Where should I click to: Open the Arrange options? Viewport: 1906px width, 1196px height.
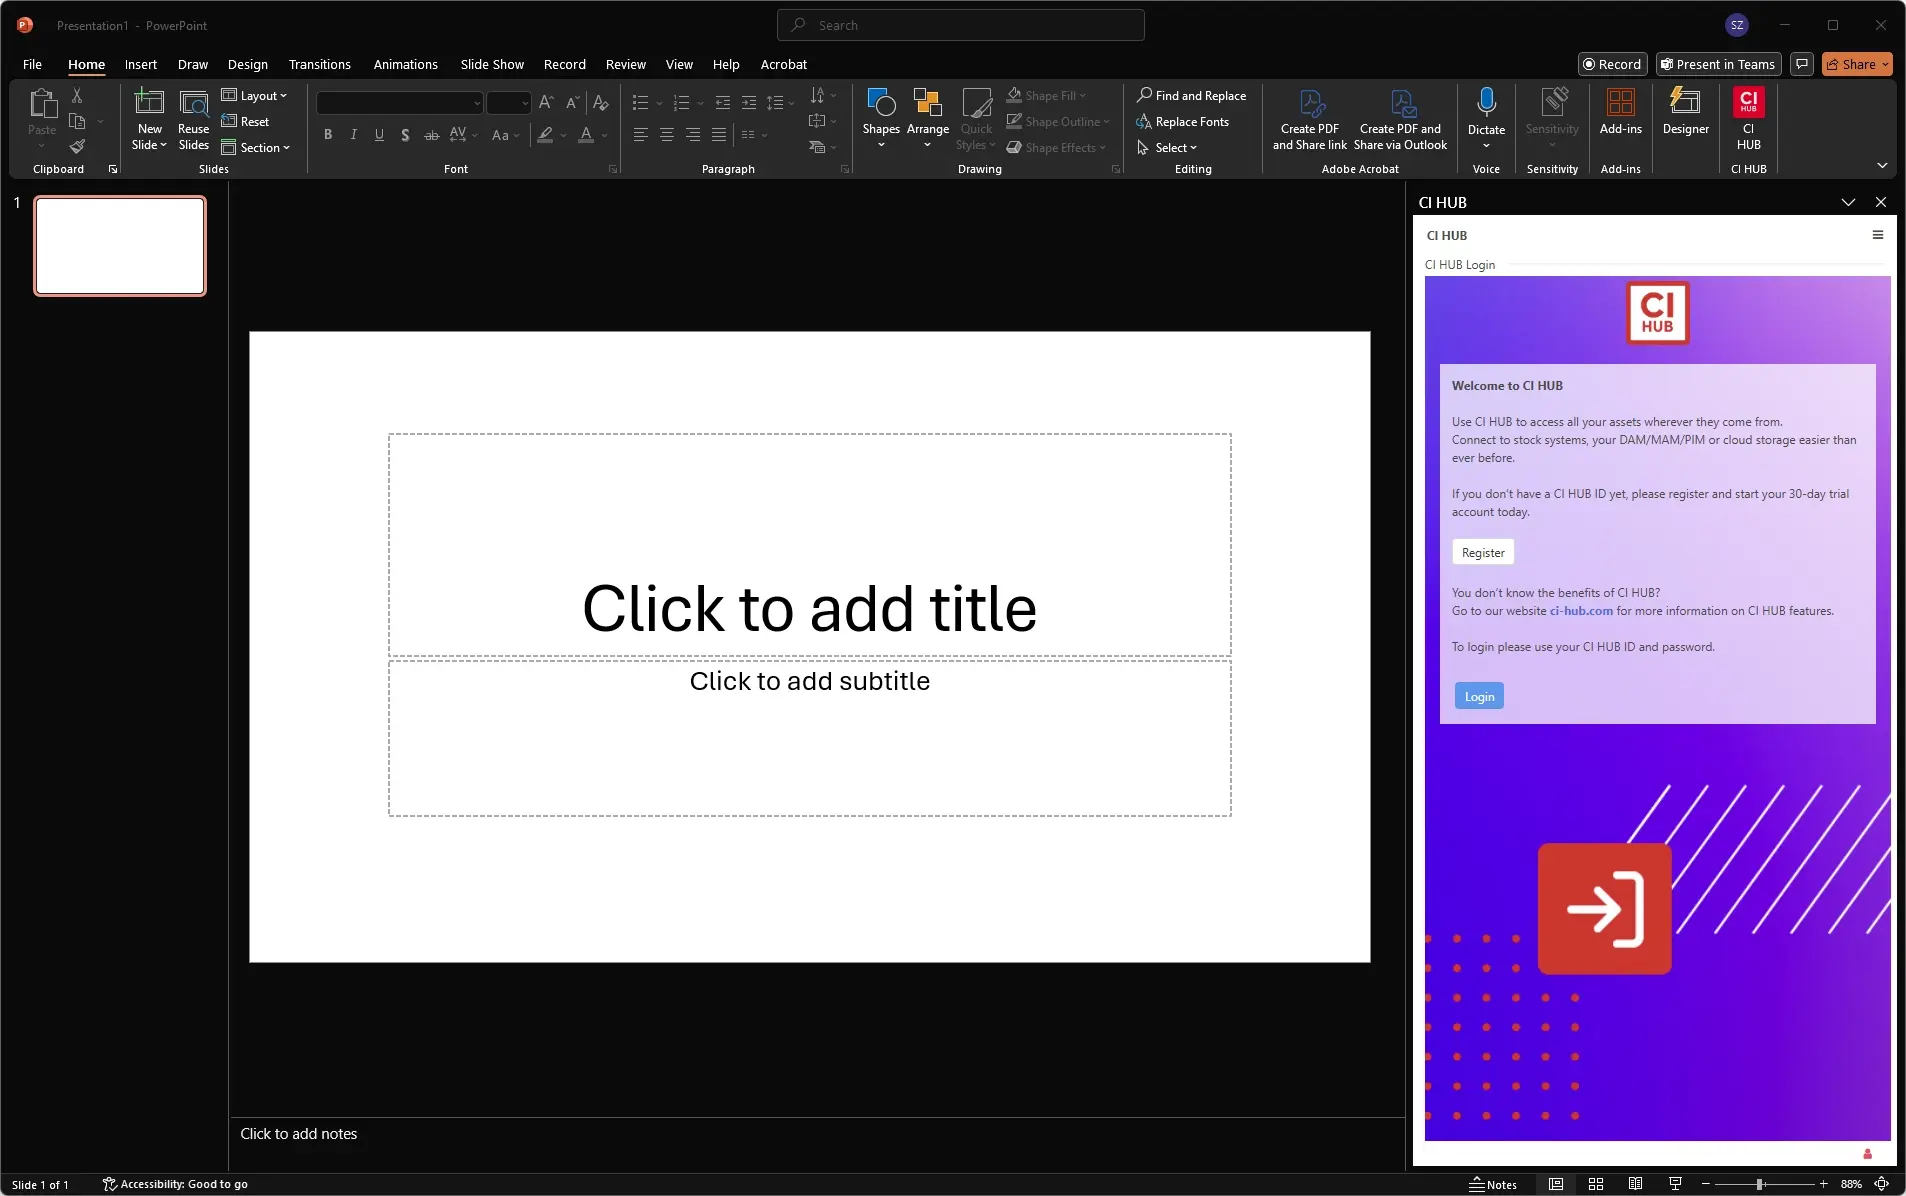click(x=927, y=118)
